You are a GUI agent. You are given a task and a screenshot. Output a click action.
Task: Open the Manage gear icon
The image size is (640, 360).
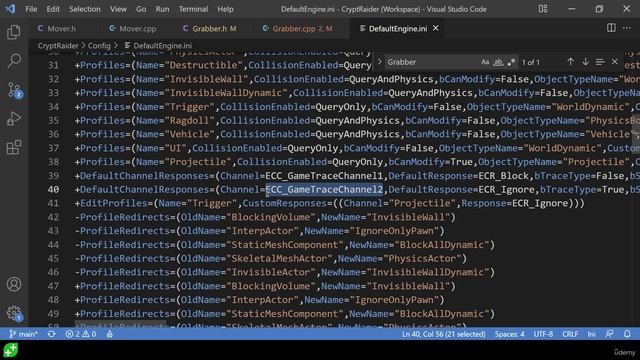pos(14,313)
